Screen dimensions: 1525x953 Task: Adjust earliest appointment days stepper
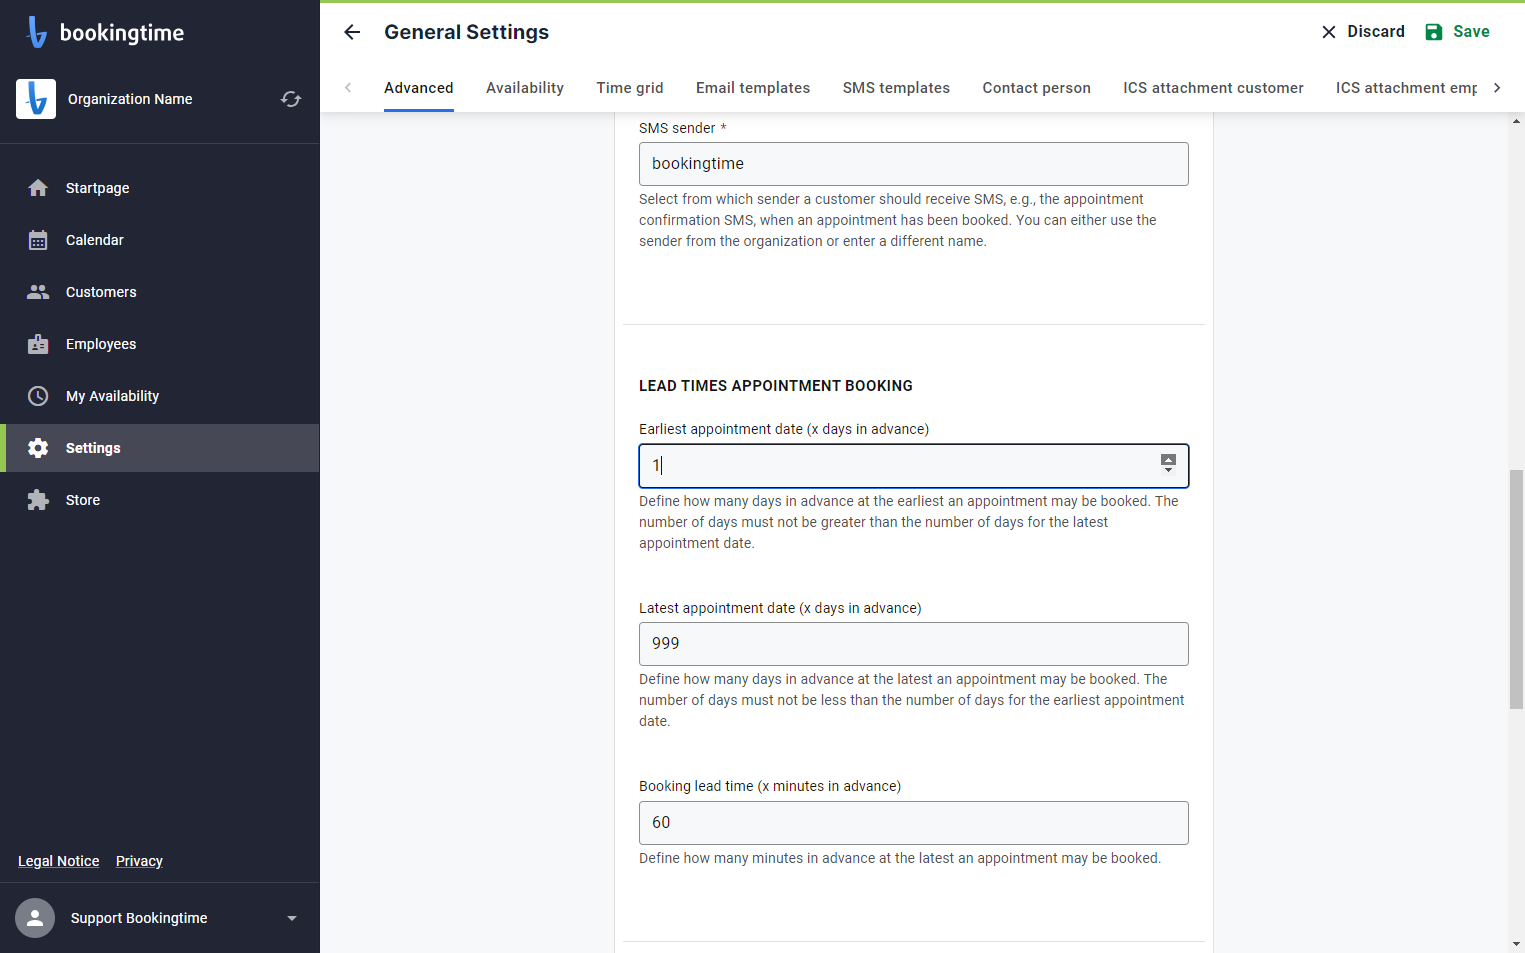1168,462
